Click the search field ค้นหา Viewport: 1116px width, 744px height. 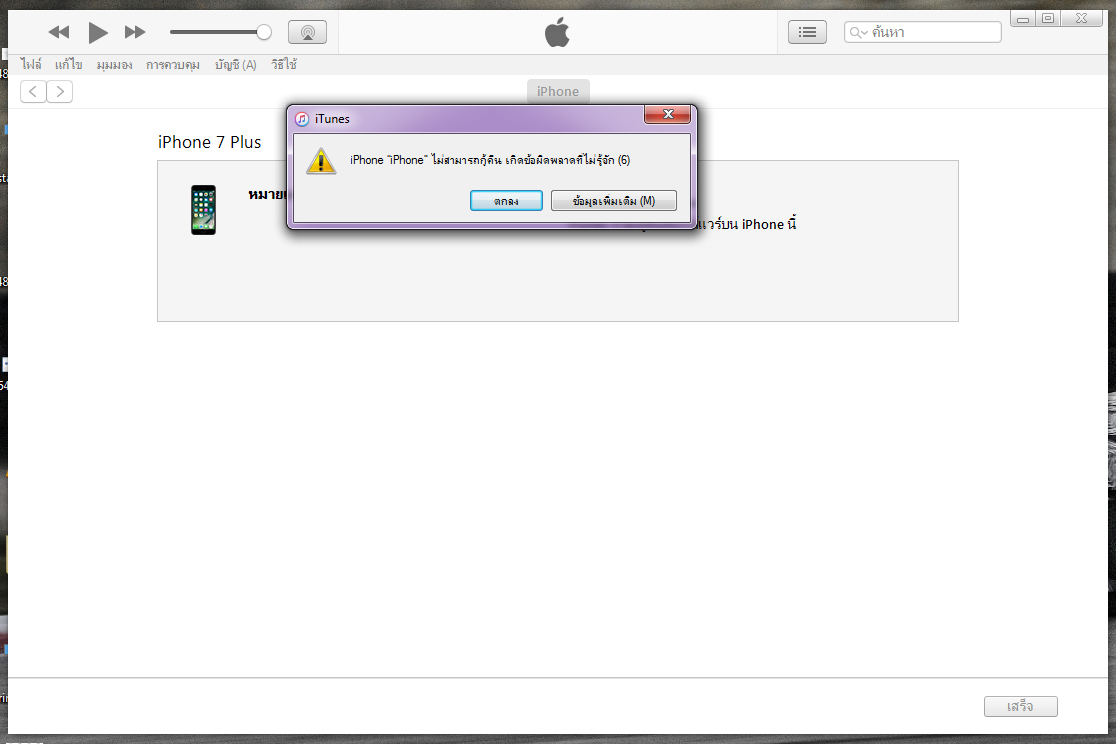922,32
